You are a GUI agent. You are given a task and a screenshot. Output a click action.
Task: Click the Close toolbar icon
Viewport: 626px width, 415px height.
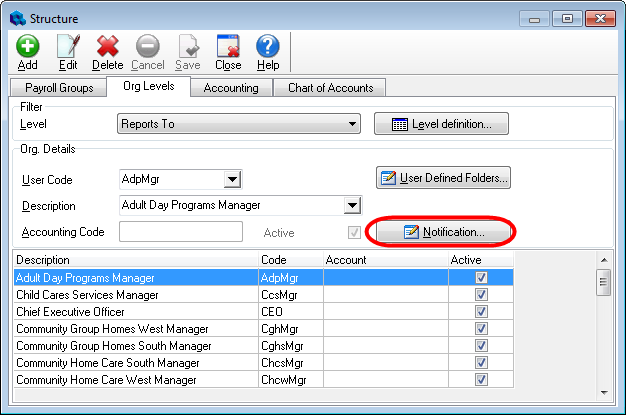click(228, 46)
